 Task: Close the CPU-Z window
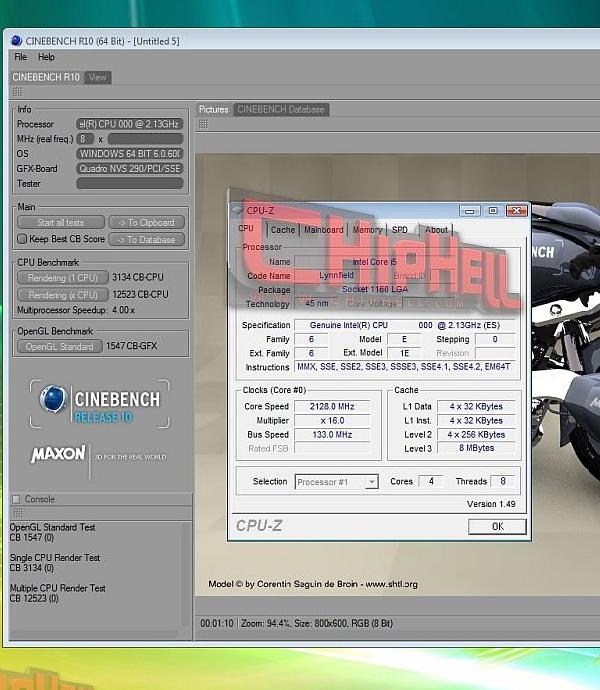[517, 211]
